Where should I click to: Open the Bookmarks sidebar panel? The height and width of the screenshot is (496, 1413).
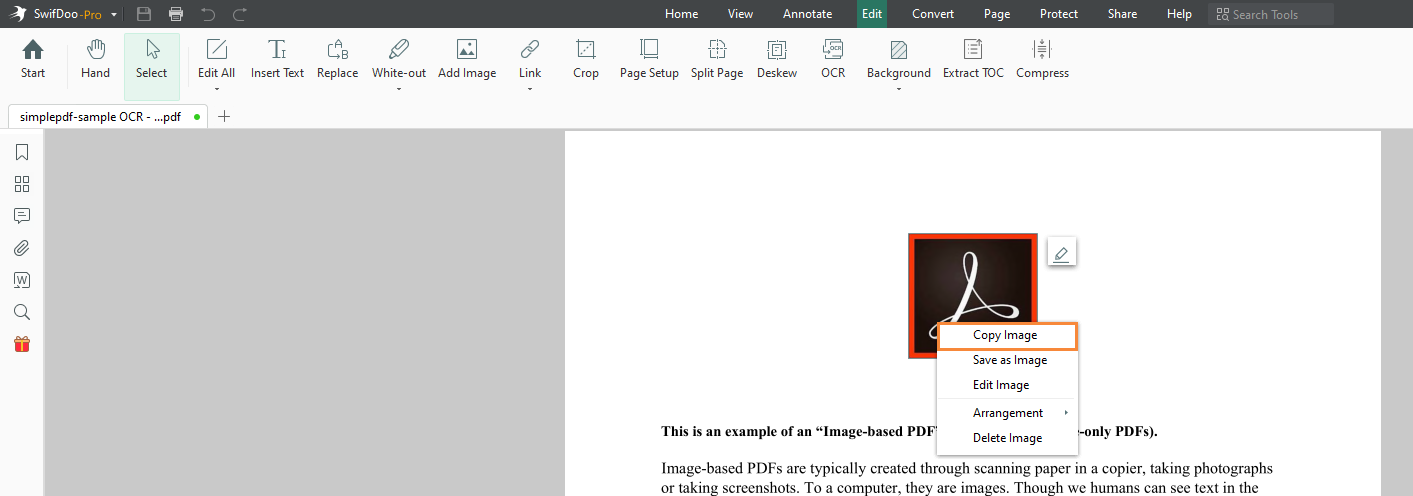[x=22, y=152]
